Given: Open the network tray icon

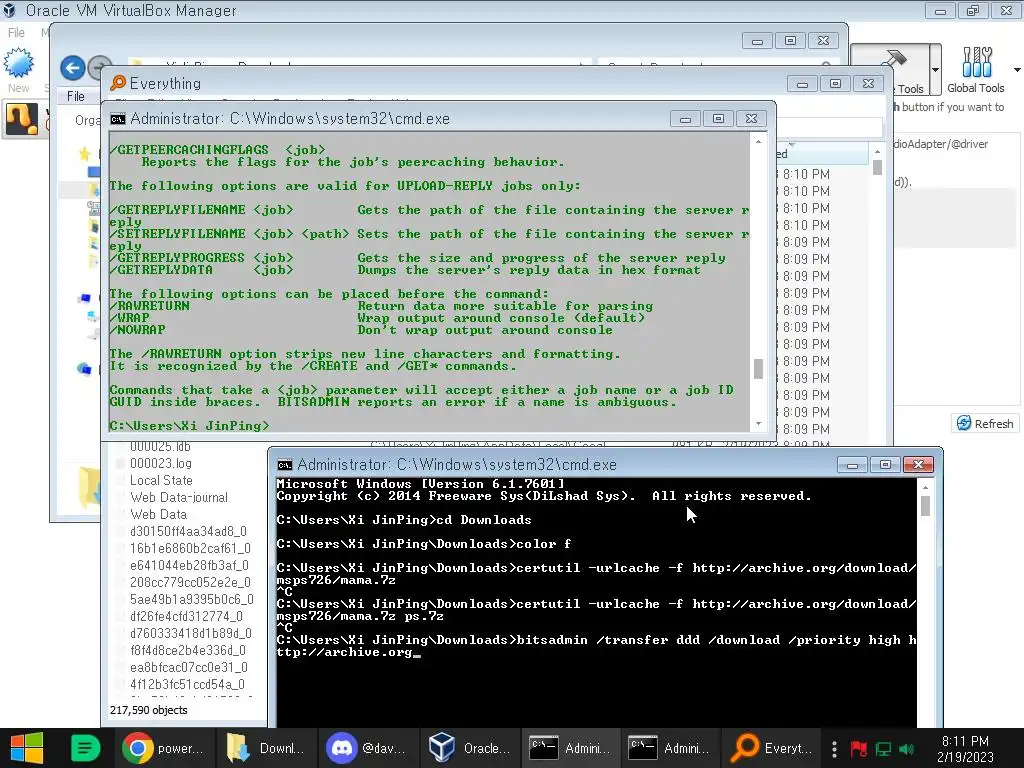Looking at the screenshot, I should tap(883, 748).
